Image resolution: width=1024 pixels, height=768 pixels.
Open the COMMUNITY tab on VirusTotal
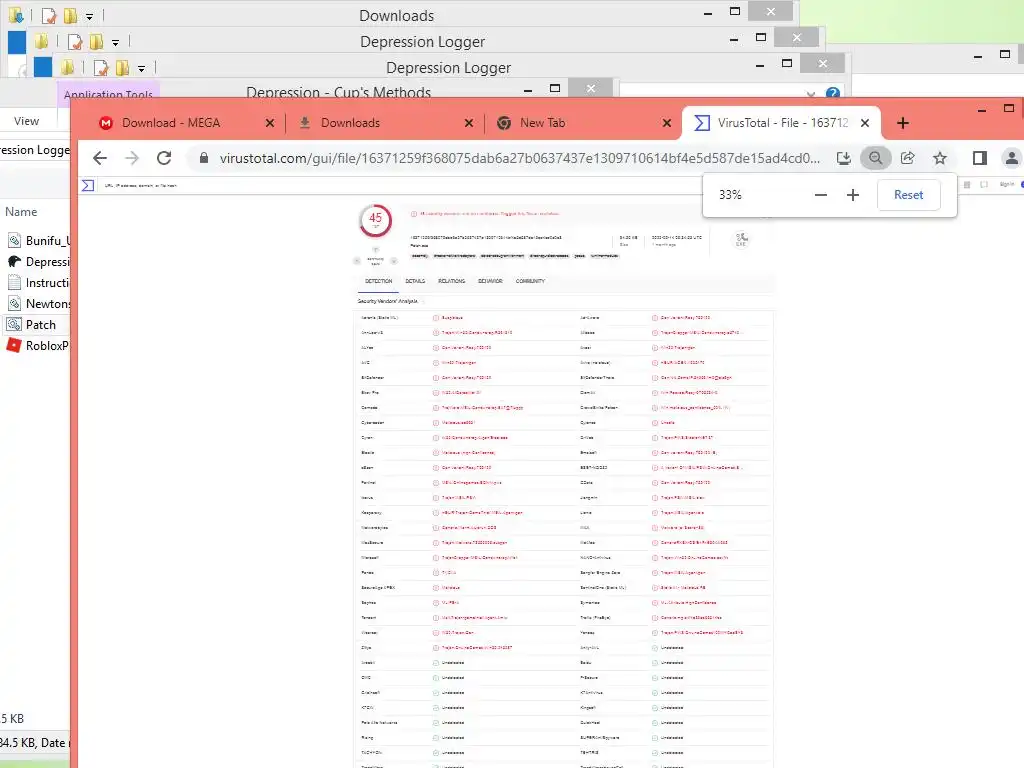click(530, 281)
